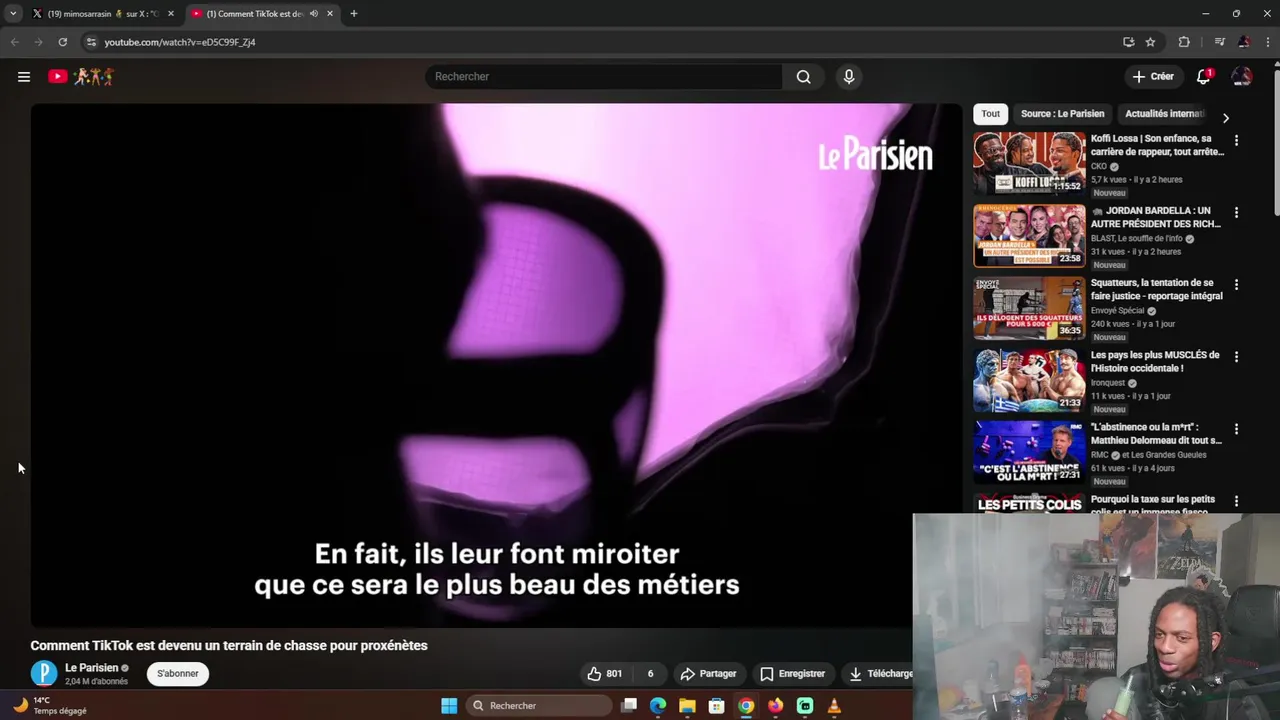1280x720 pixels.
Task: Open the YouTube hamburger guide menu
Action: 24,76
